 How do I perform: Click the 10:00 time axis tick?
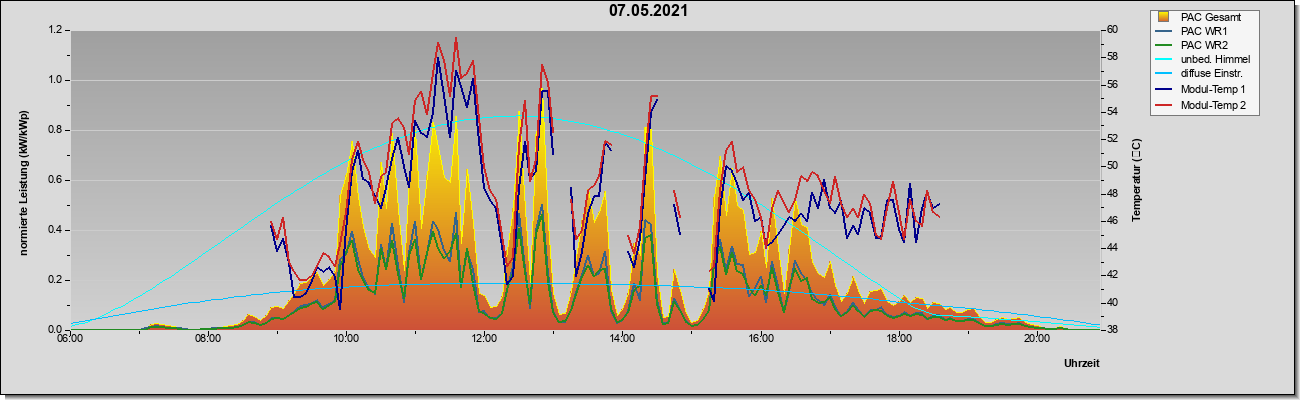[346, 338]
